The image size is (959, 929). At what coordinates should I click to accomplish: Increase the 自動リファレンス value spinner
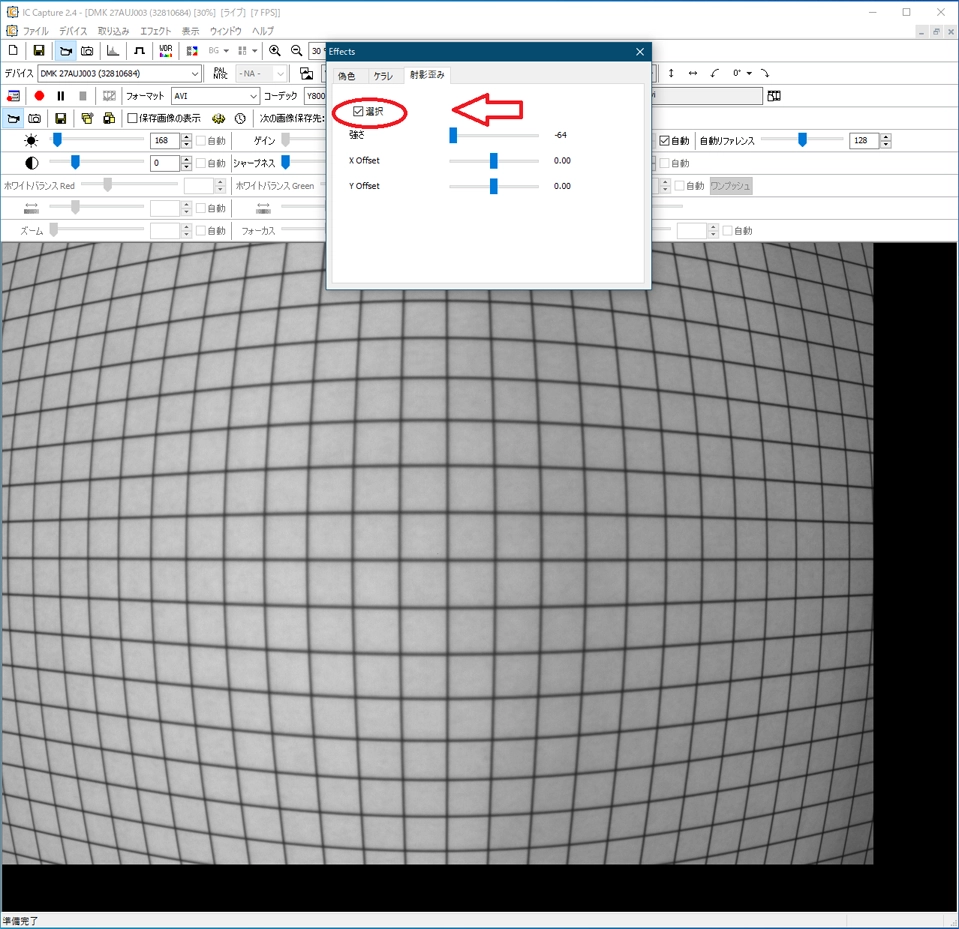(x=886, y=137)
